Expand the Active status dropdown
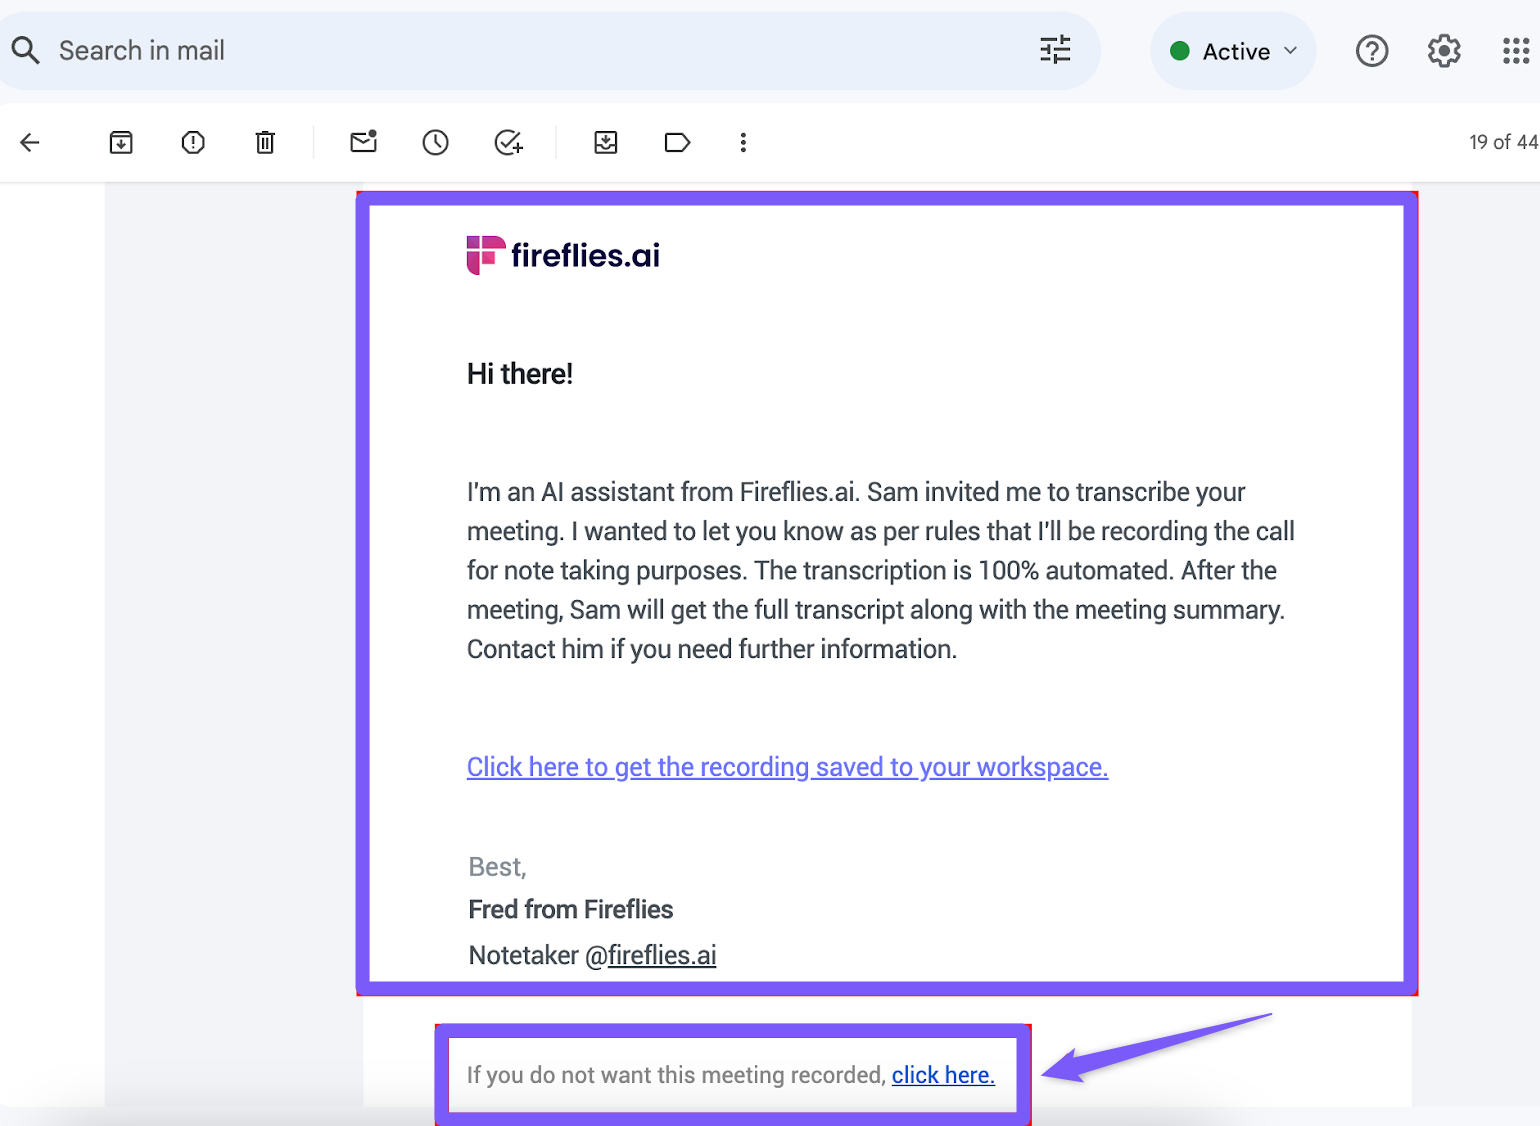This screenshot has width=1540, height=1126. [x=1234, y=51]
